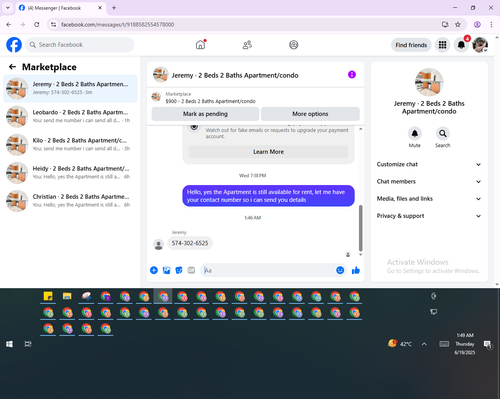This screenshot has height=399, width=500.
Task: Open the Friends icon in top navigation
Action: (x=247, y=45)
